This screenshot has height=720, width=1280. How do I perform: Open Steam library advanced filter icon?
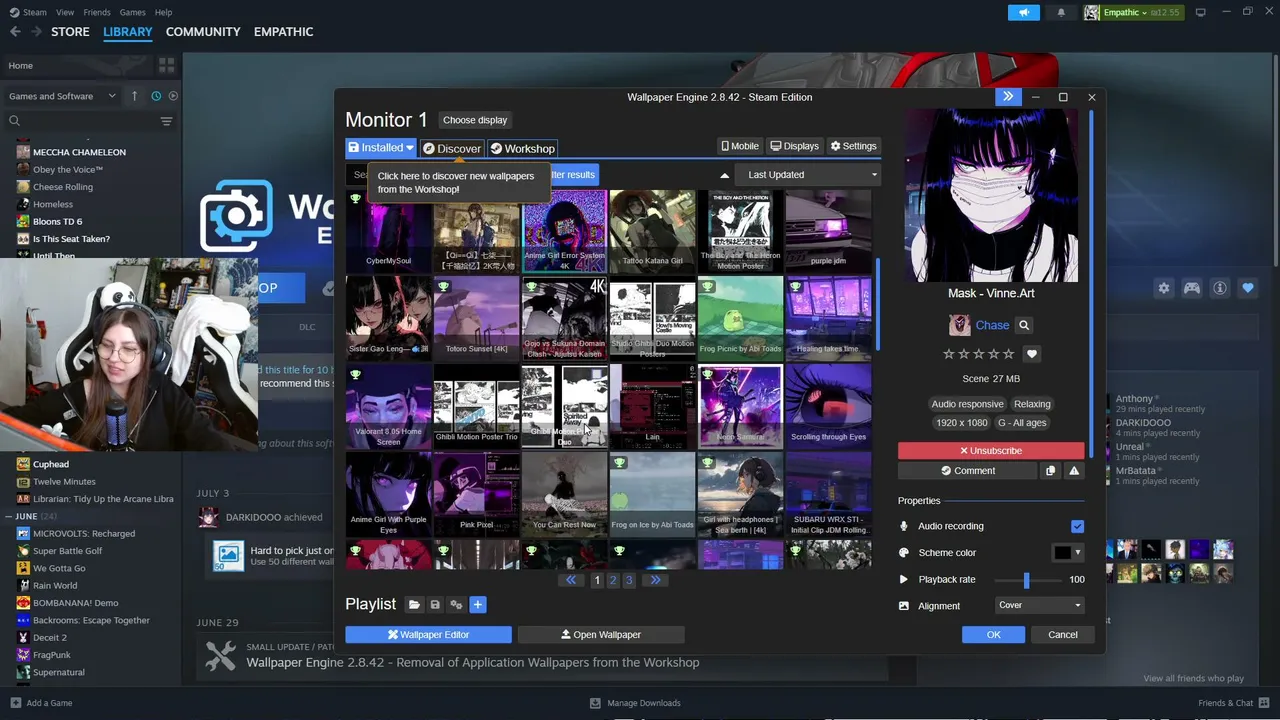tap(166, 121)
